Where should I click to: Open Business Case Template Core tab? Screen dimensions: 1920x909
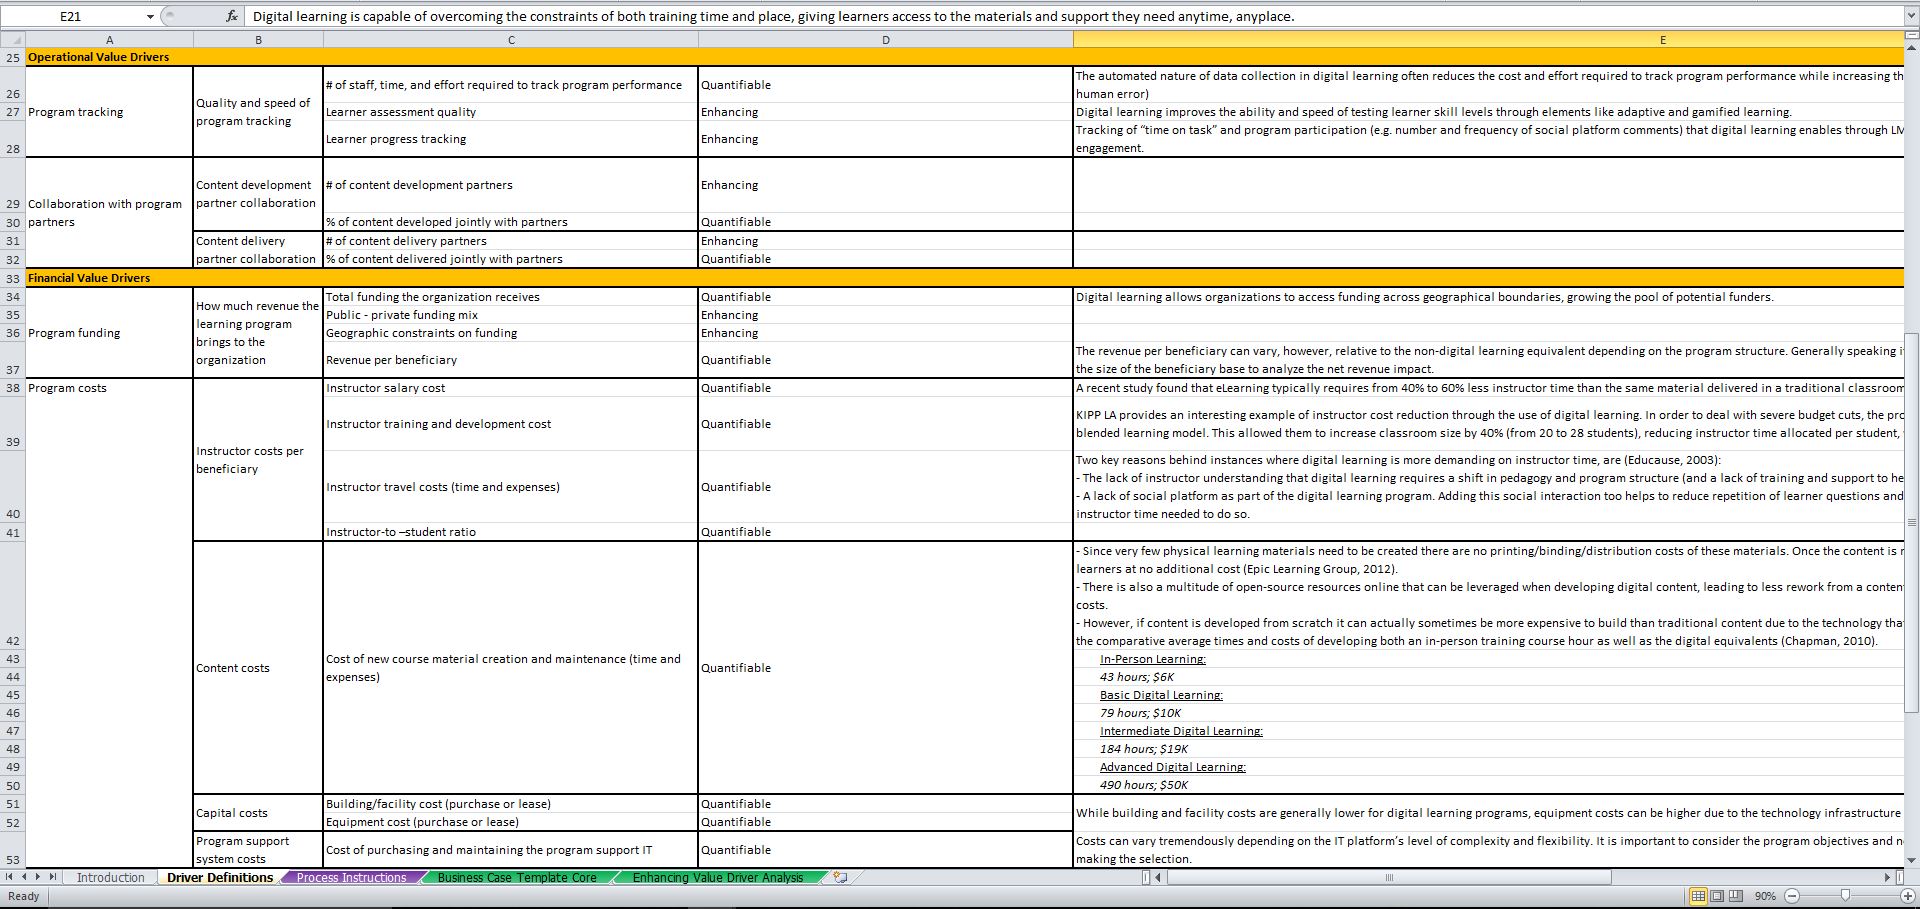pyautogui.click(x=517, y=877)
